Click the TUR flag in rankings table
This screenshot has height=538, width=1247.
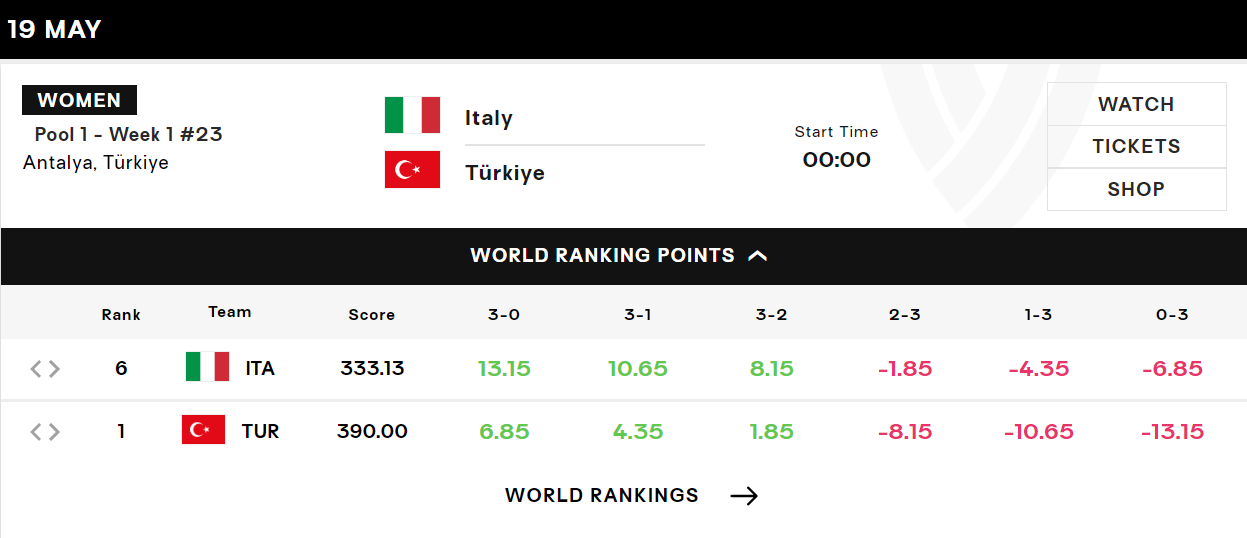tap(203, 430)
